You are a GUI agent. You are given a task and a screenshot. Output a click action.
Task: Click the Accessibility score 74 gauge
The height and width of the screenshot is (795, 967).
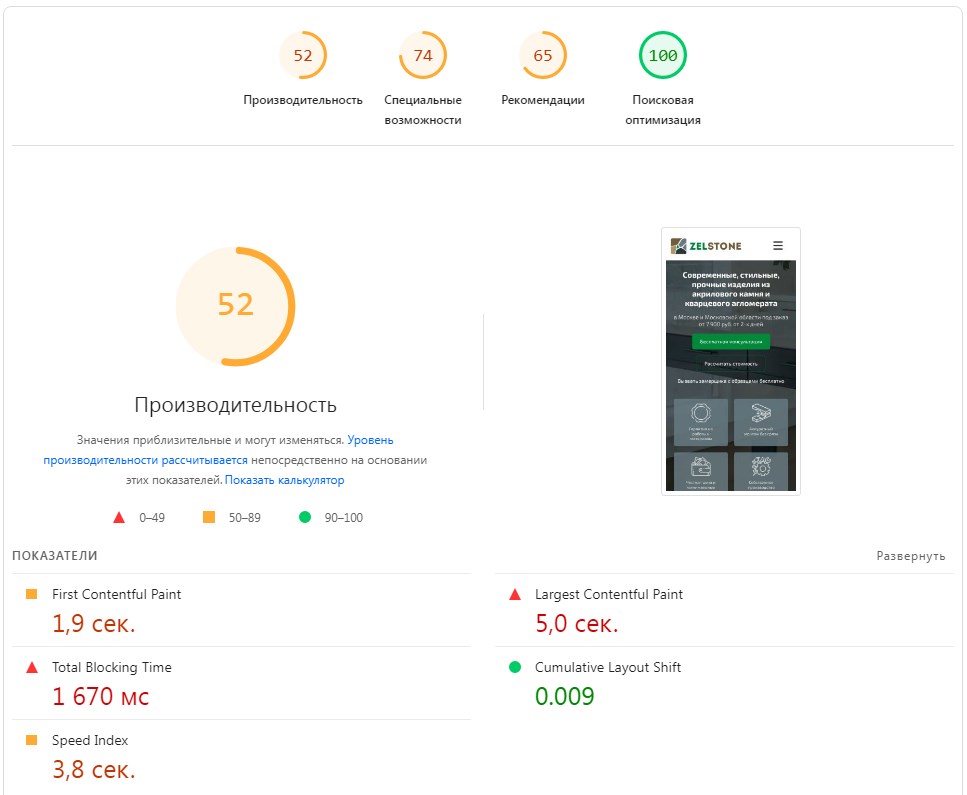pyautogui.click(x=423, y=56)
